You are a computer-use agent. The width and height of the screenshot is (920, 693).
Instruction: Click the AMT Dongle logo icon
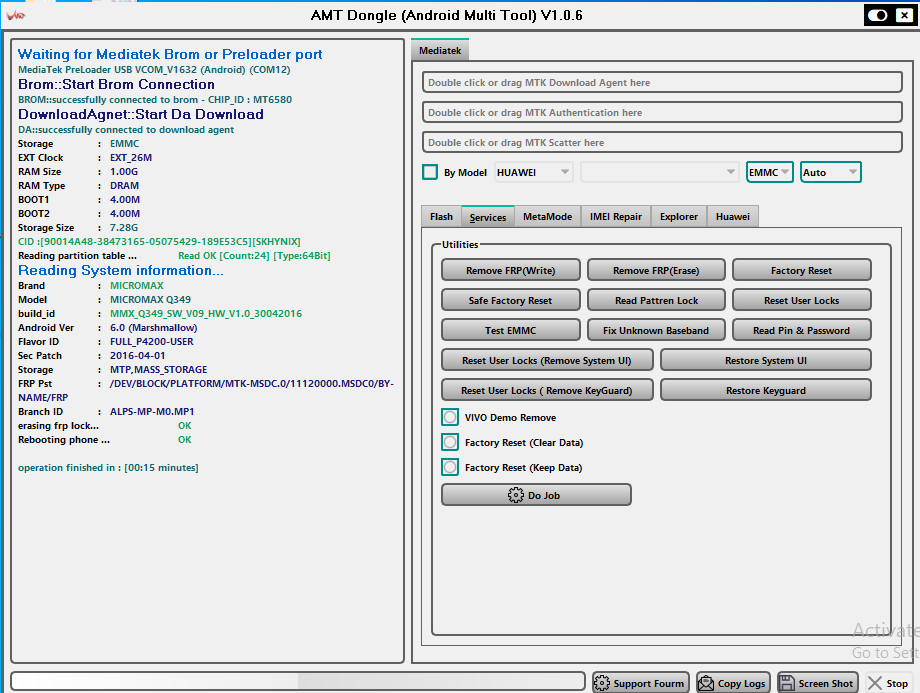point(16,15)
